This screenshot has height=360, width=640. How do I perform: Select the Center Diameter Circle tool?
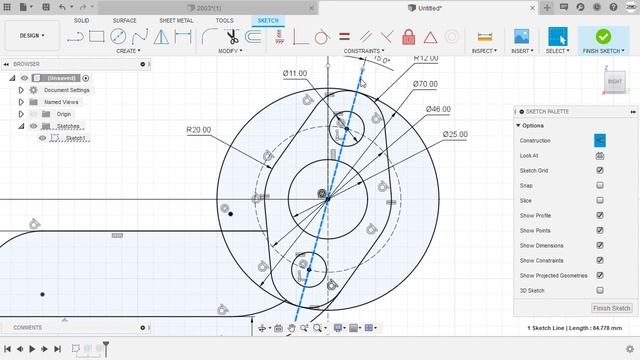coord(118,37)
